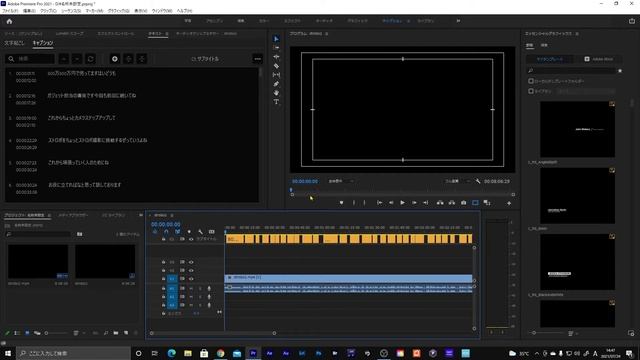Switch to エフェクトコントロール panel tab
Screen dimensions: 640x360
[116, 33]
